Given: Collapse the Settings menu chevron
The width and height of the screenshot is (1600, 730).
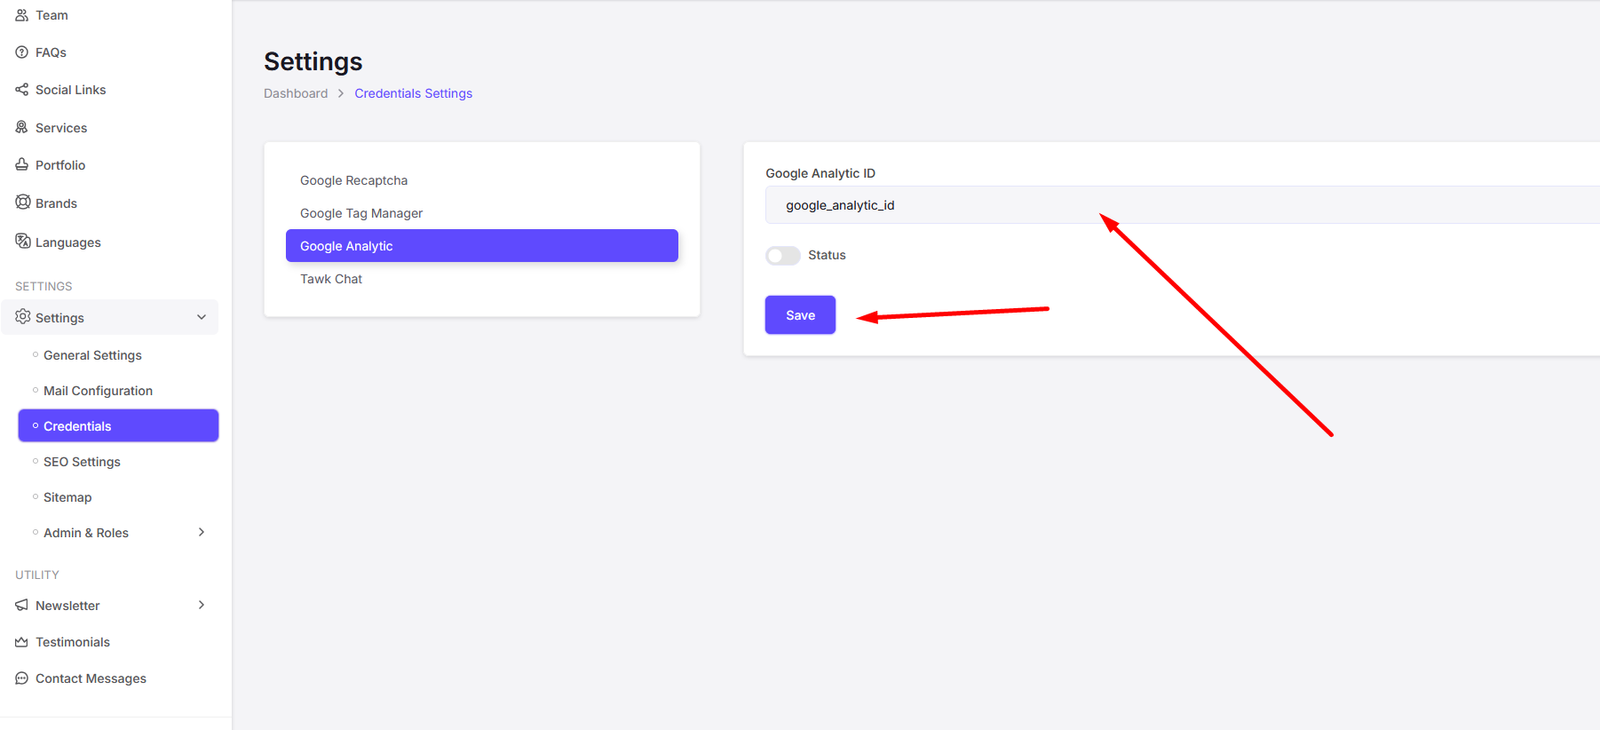Looking at the screenshot, I should (x=202, y=317).
